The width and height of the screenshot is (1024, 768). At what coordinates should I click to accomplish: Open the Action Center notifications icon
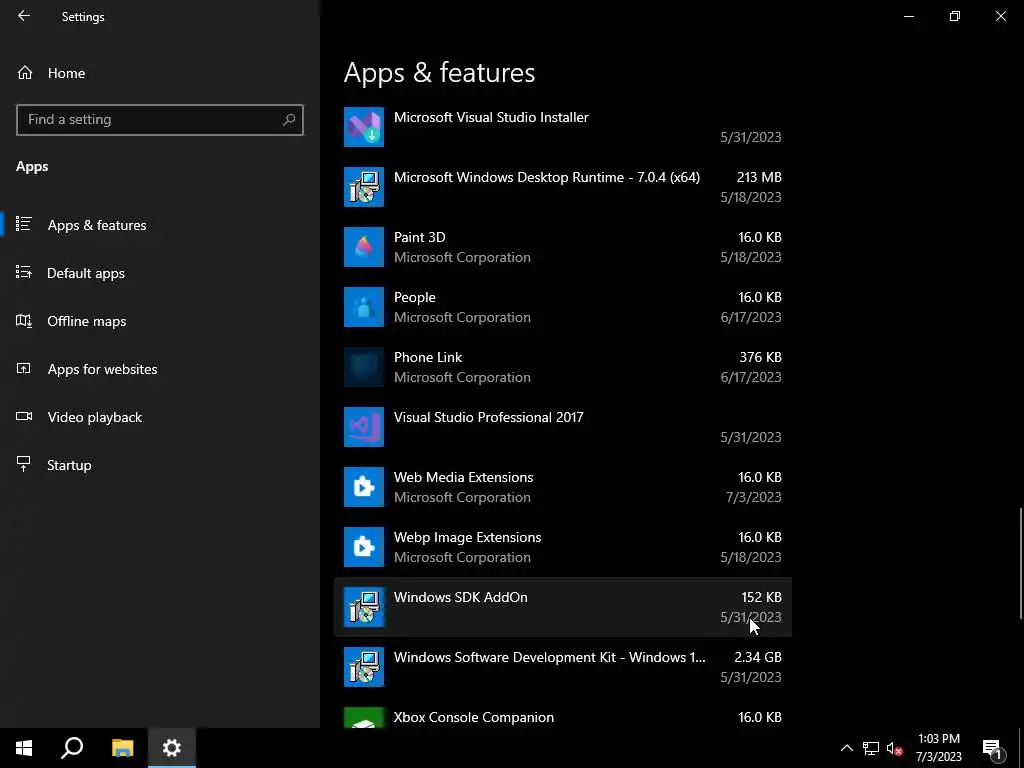pos(993,748)
